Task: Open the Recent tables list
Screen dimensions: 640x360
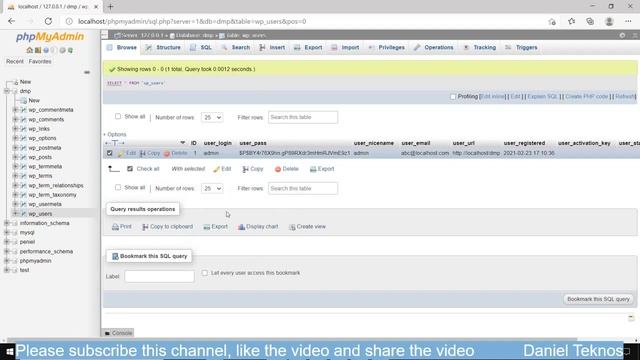Action: 15,62
